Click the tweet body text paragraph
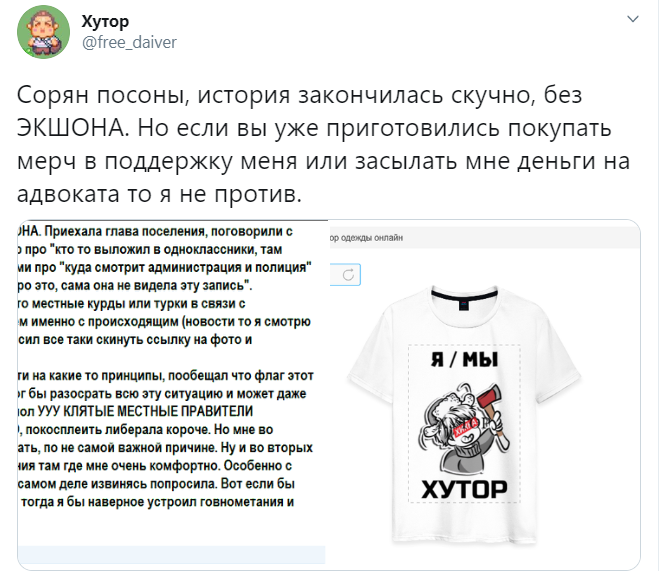Screen dimensions: 663x571 [x=323, y=144]
